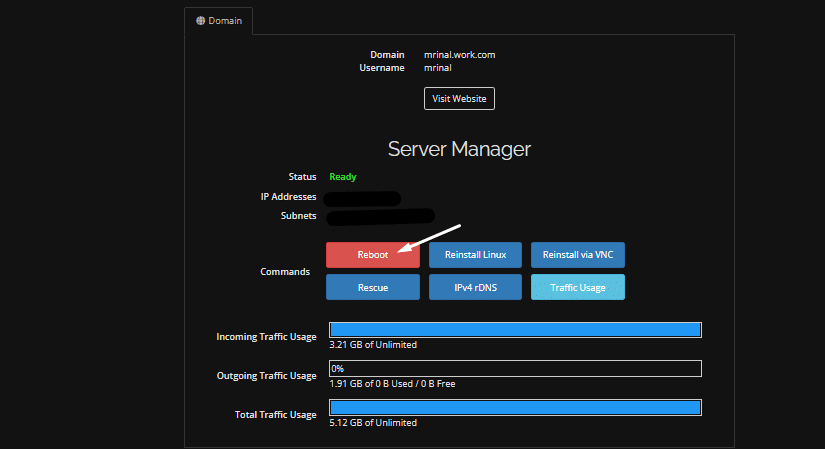Click the Outgoing Traffic Usage bar showing 0%

pos(515,369)
